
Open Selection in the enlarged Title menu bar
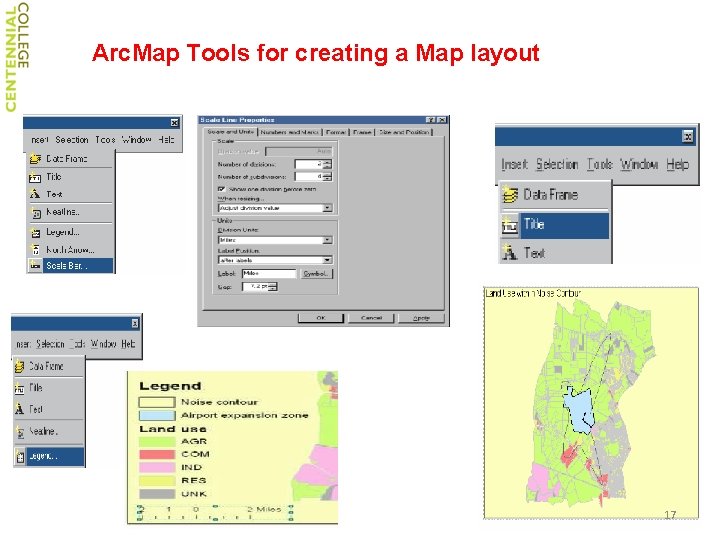pyautogui.click(x=557, y=164)
